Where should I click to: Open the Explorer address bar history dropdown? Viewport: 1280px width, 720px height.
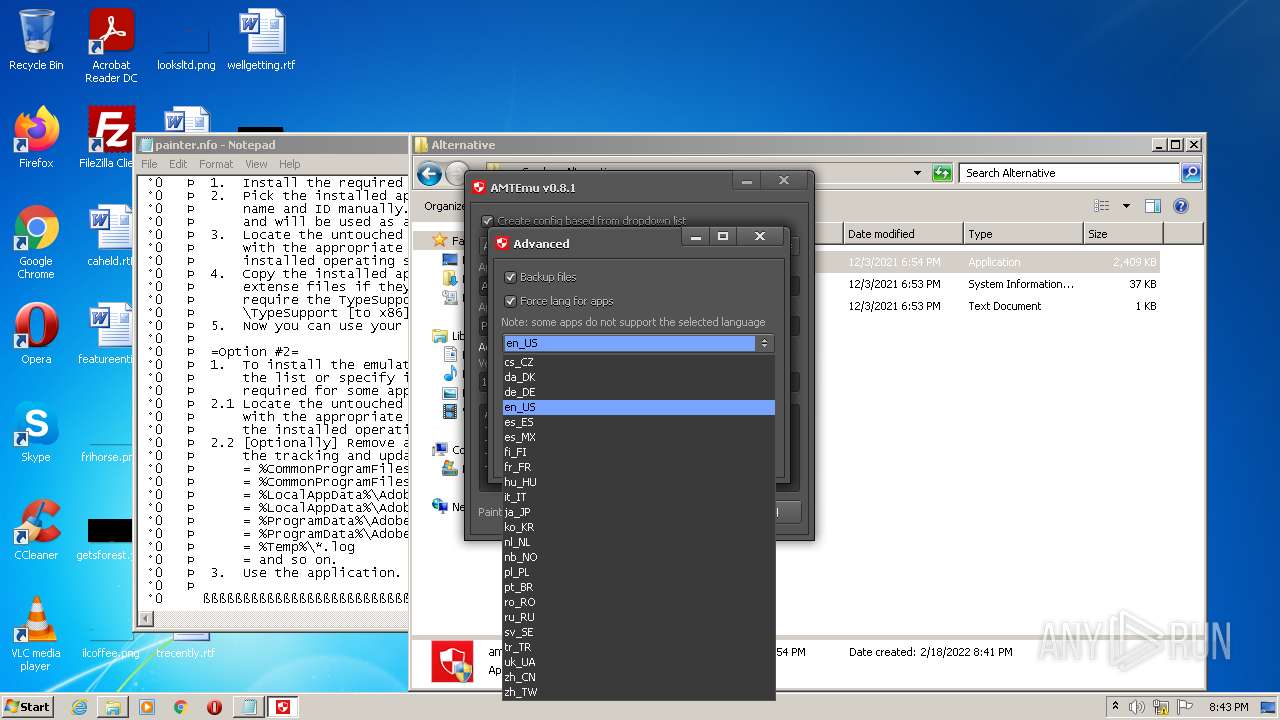pyautogui.click(x=917, y=173)
